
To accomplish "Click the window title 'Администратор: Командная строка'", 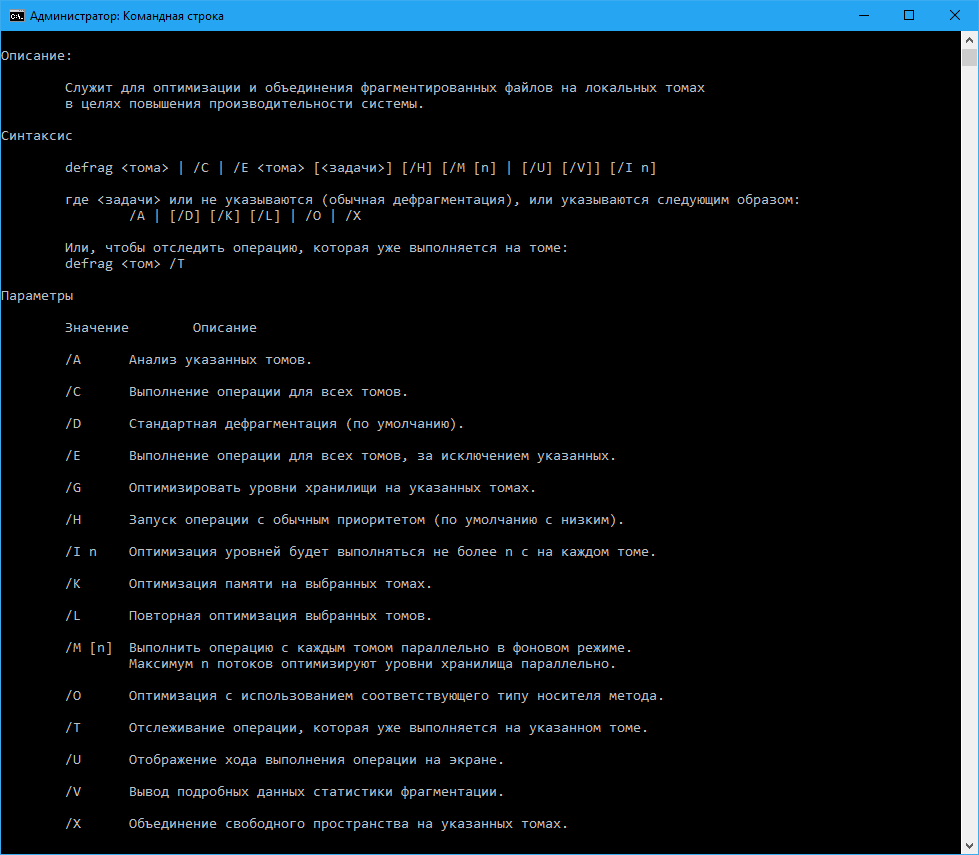I will [126, 16].
